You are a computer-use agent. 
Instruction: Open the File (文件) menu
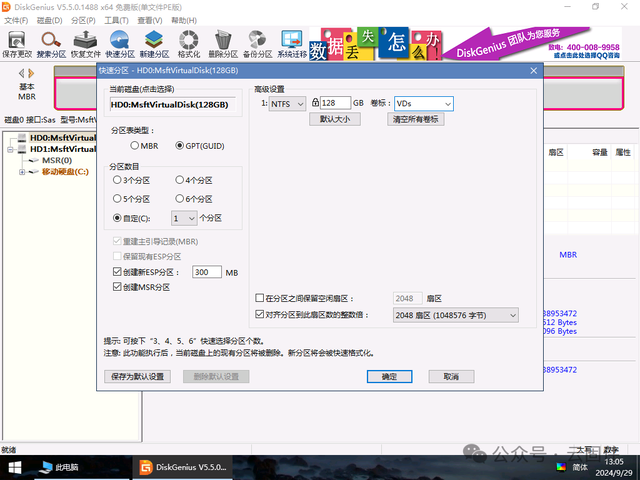point(16,20)
